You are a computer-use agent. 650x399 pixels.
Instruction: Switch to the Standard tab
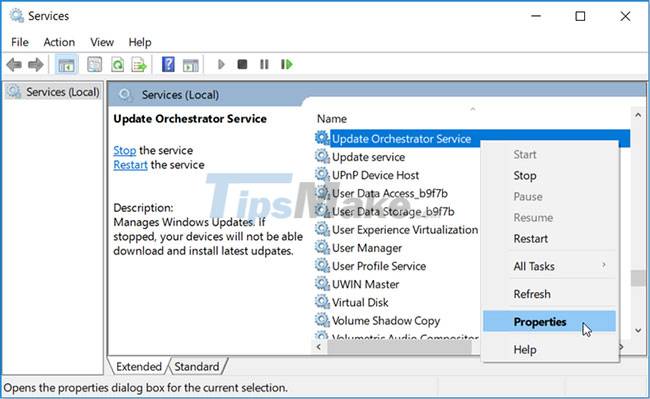(x=197, y=367)
